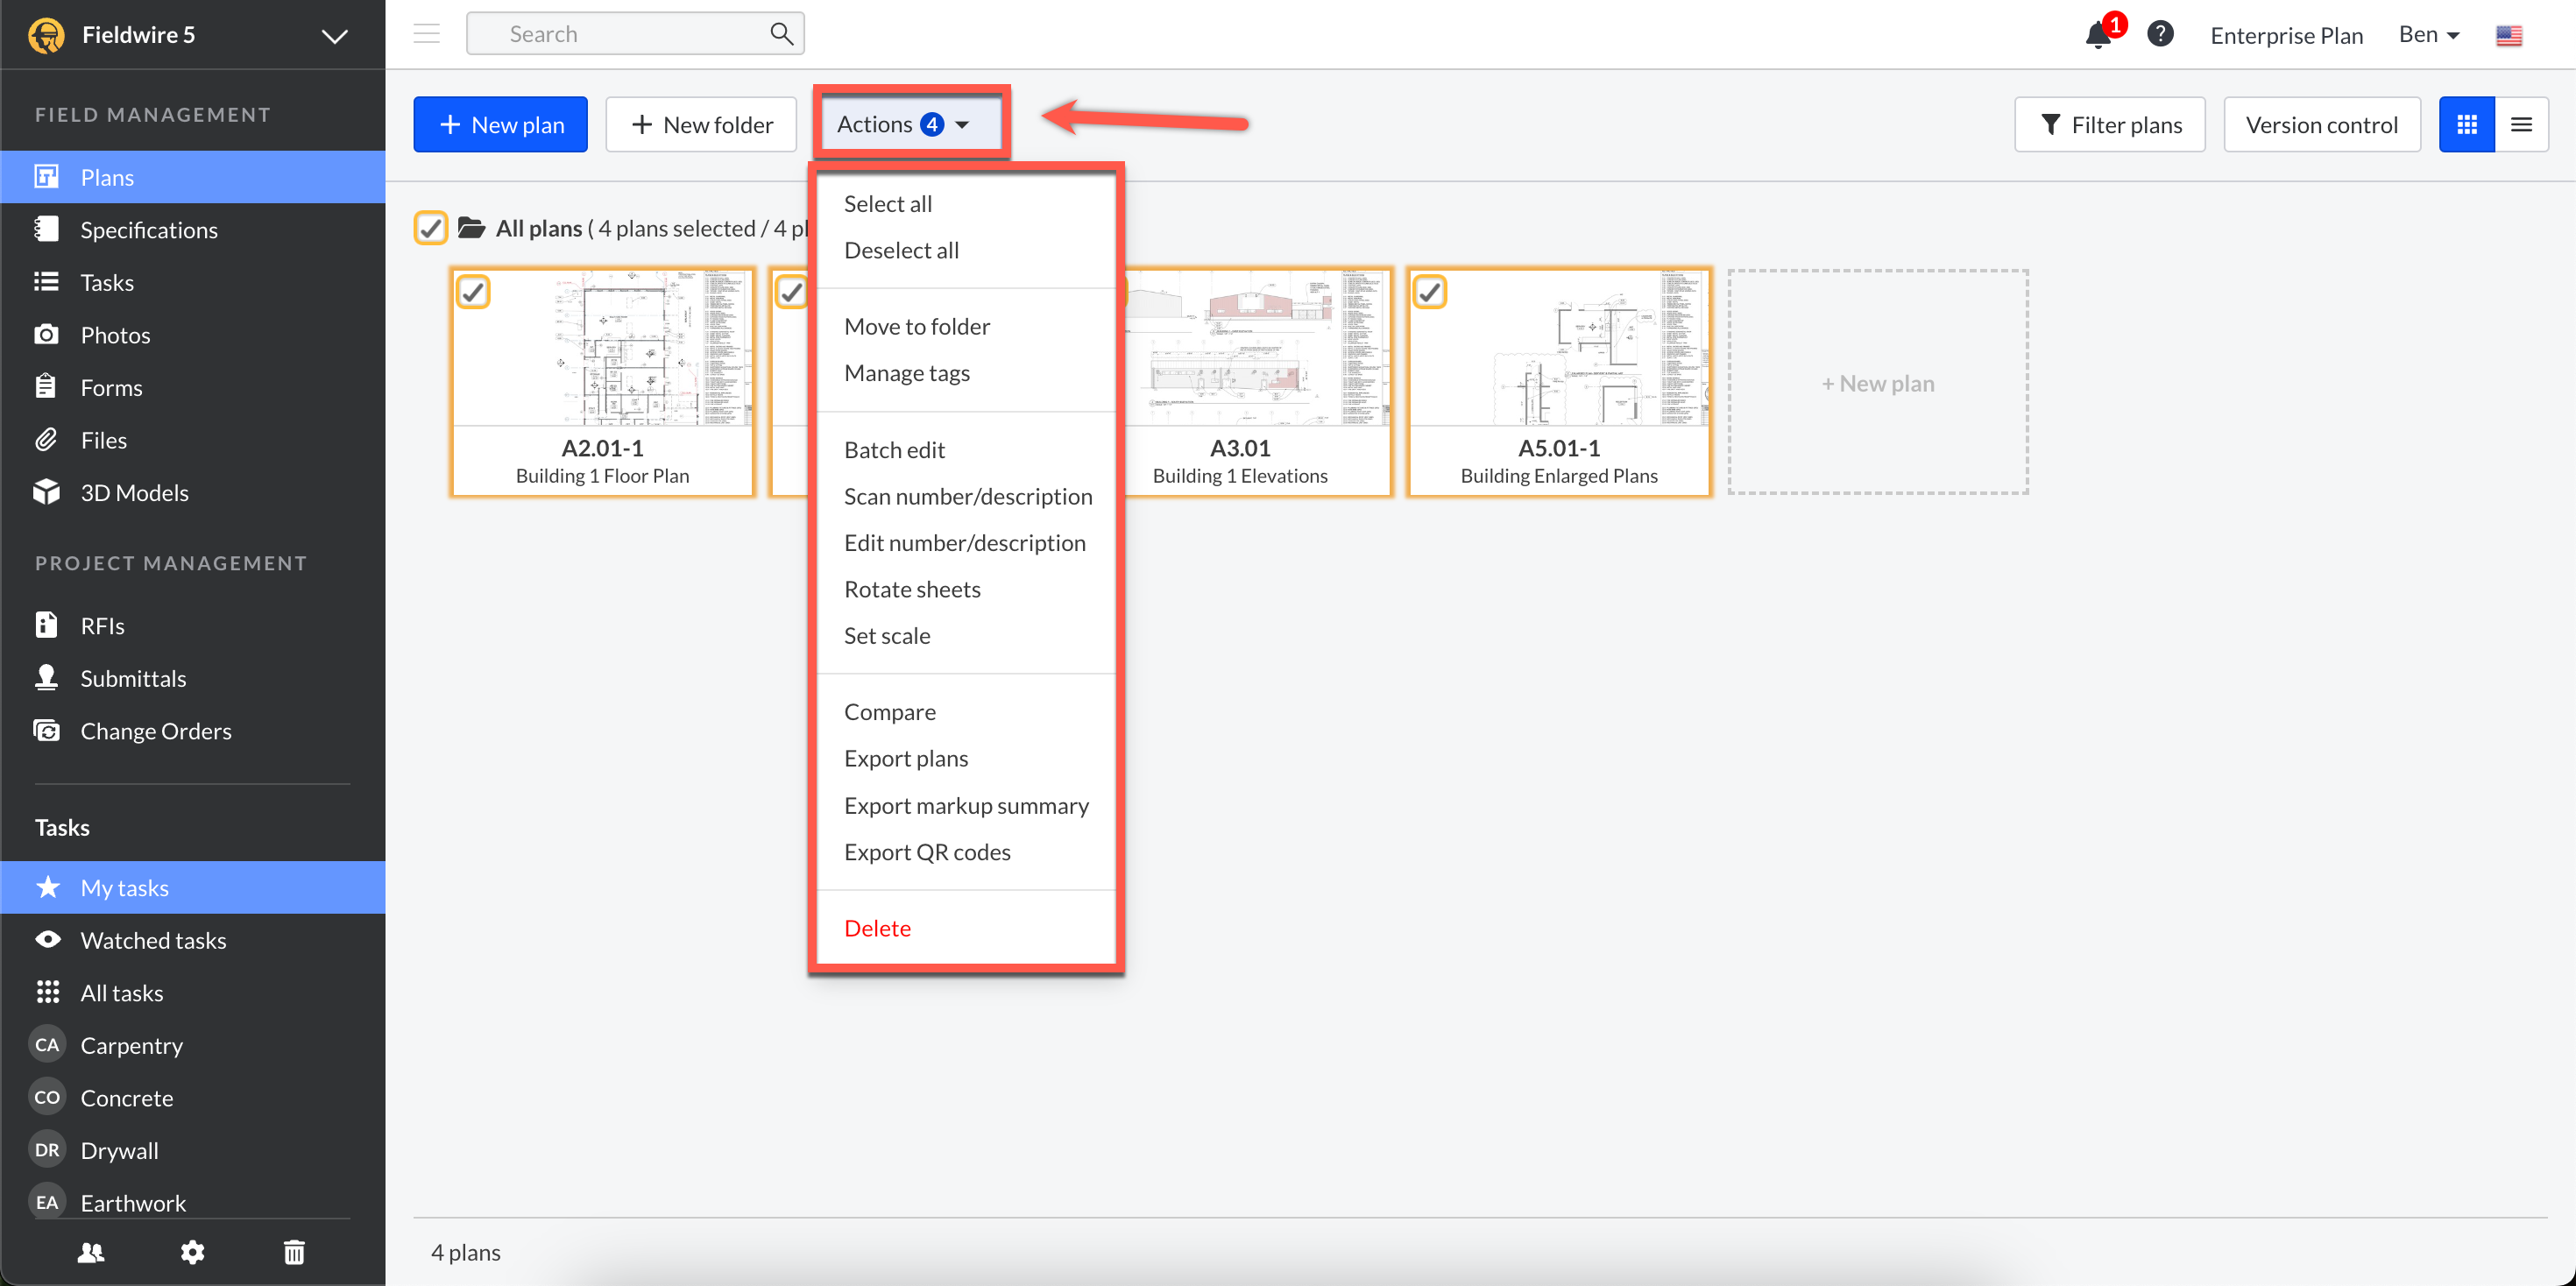Switch to list view layout icon
The image size is (2576, 1286).
pos(2521,125)
